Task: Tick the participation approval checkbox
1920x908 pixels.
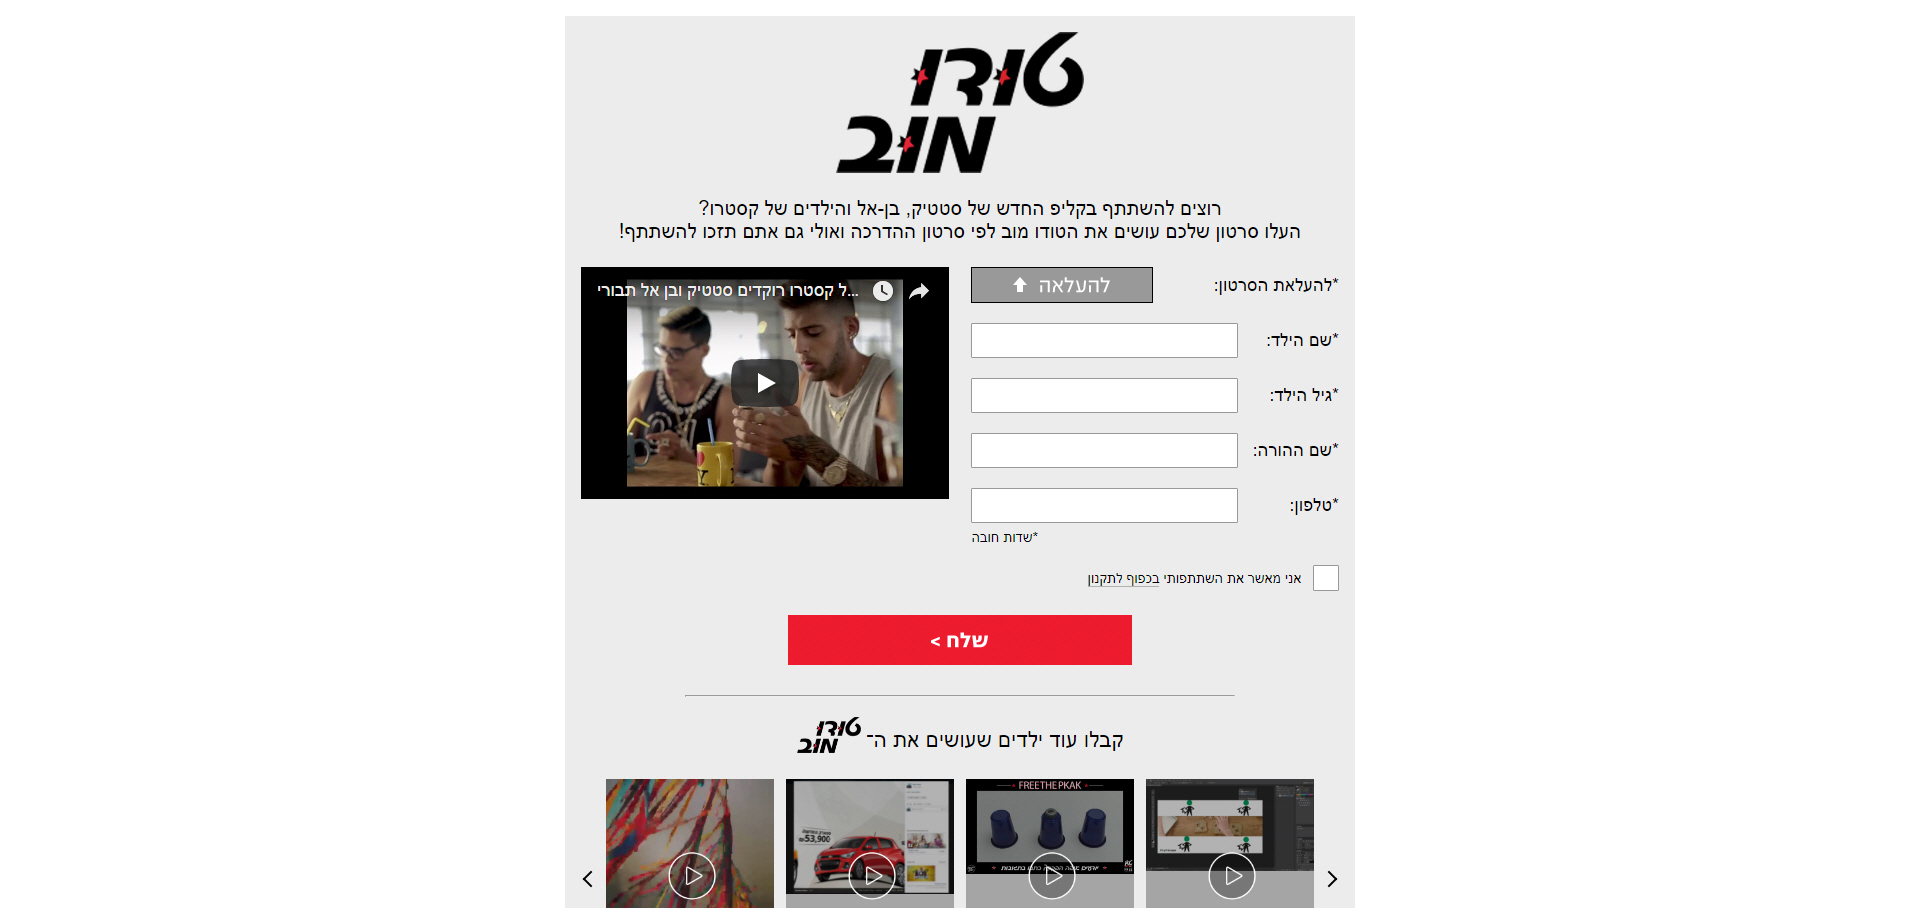Action: 1326,578
